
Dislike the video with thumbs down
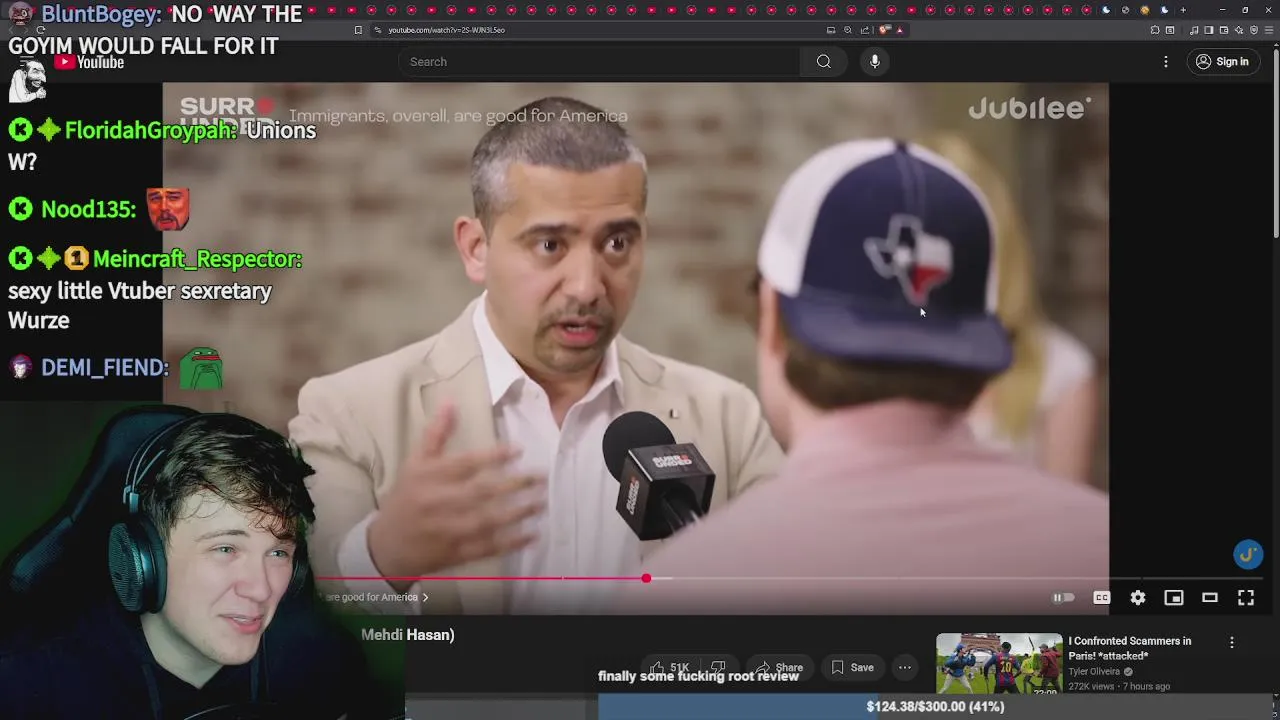718,667
